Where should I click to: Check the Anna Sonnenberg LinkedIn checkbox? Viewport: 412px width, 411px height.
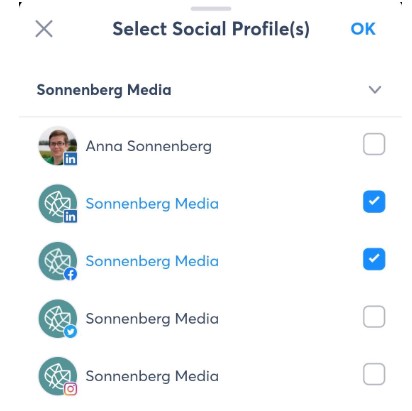click(x=374, y=144)
